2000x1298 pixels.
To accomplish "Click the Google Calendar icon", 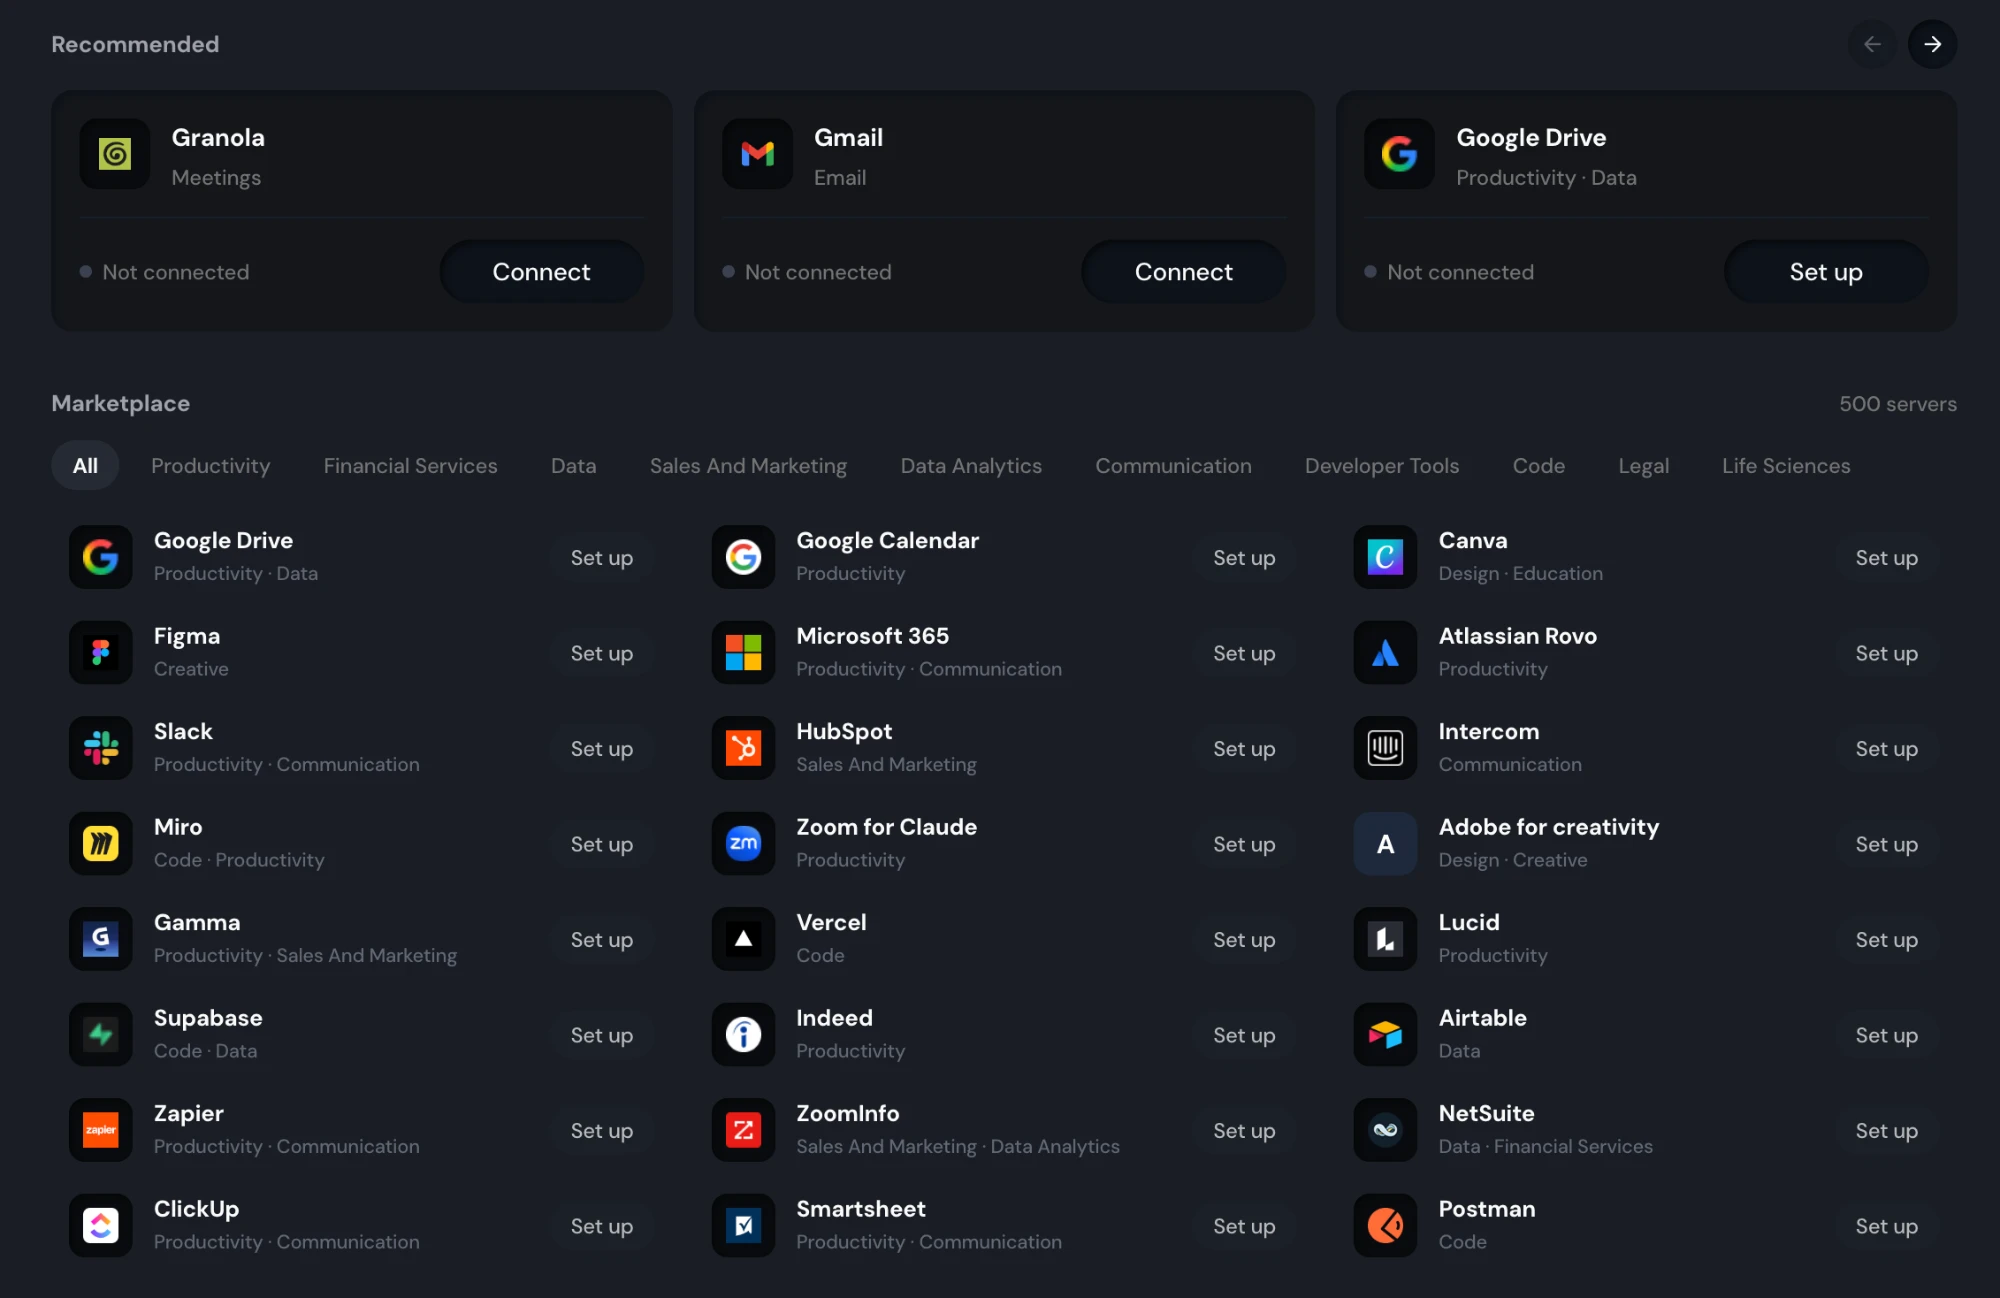I will pyautogui.click(x=743, y=557).
